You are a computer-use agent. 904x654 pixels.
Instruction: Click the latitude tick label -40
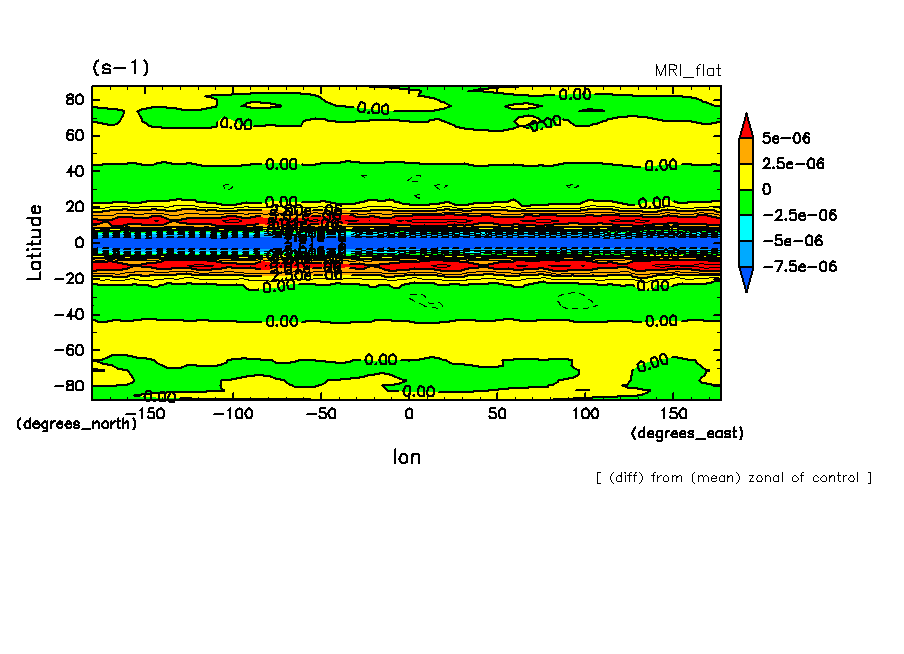pyautogui.click(x=69, y=315)
